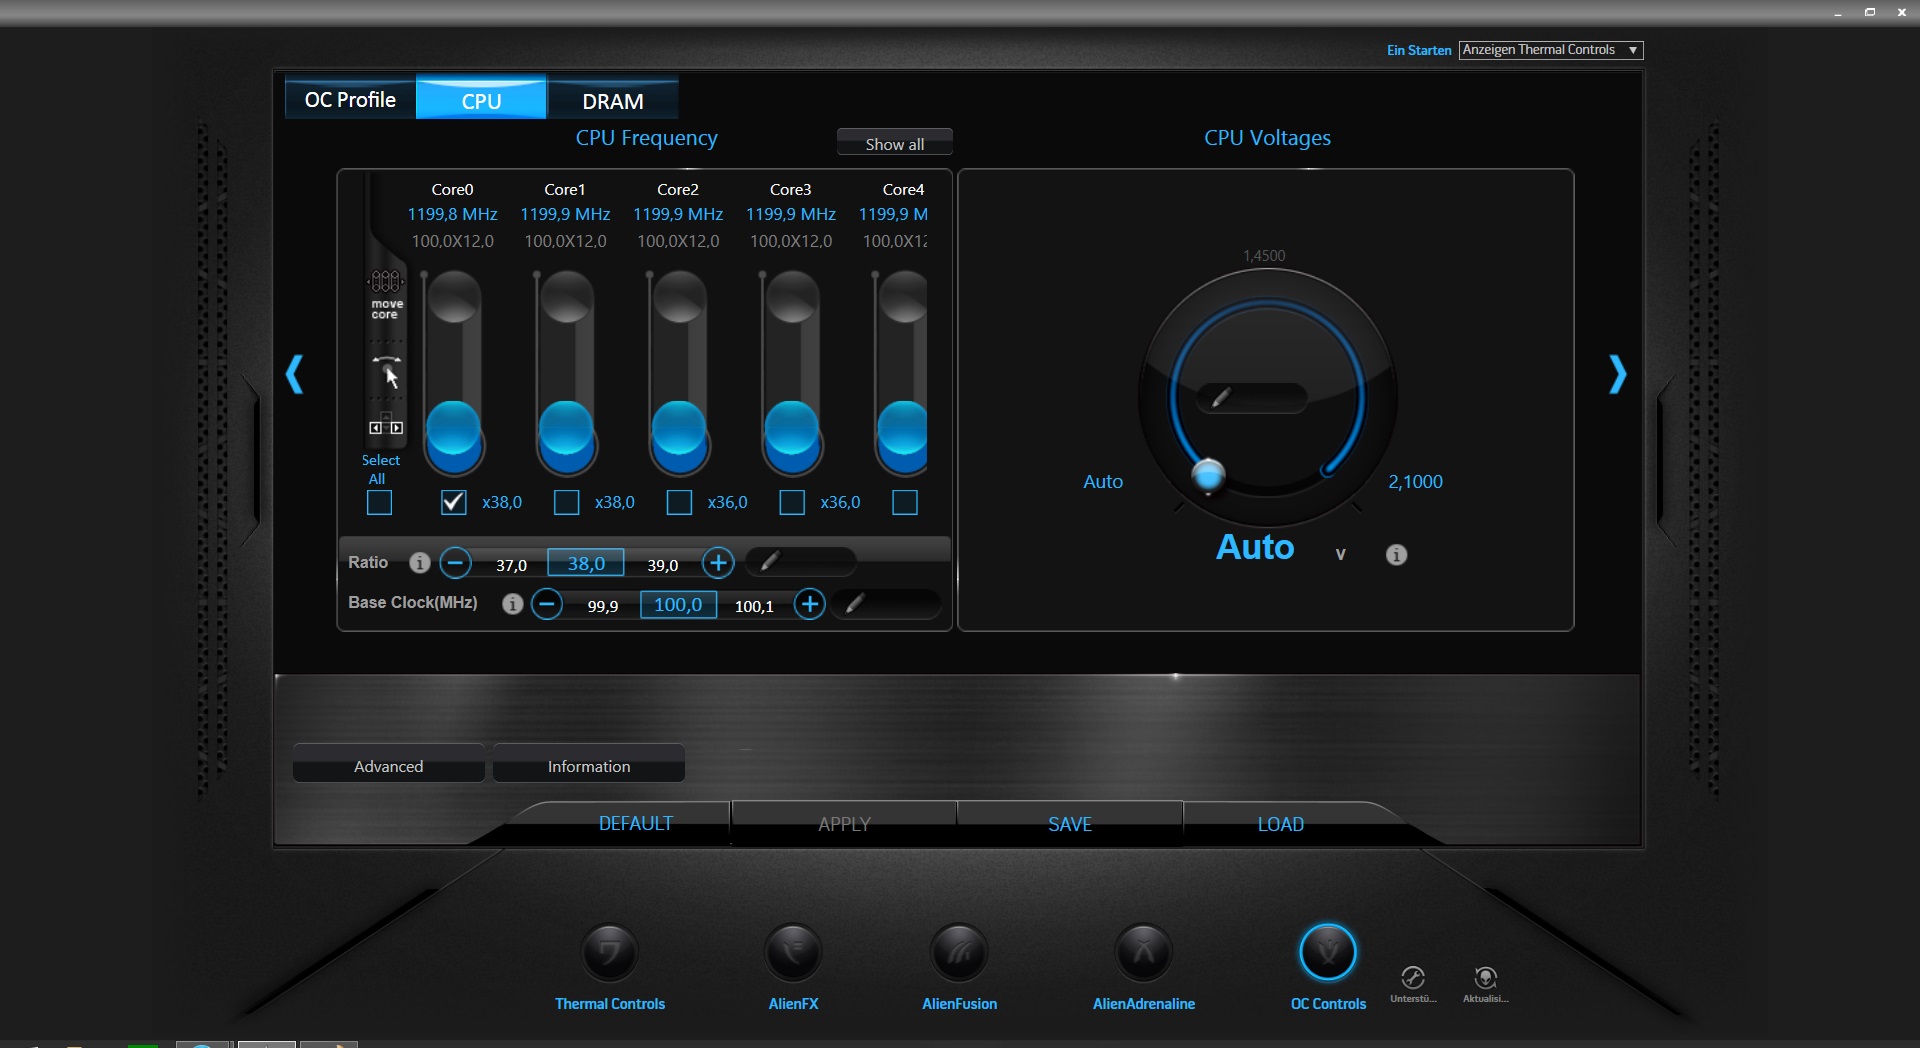The height and width of the screenshot is (1048, 1920).
Task: Check the Core2 checkbox
Action: [x=680, y=502]
